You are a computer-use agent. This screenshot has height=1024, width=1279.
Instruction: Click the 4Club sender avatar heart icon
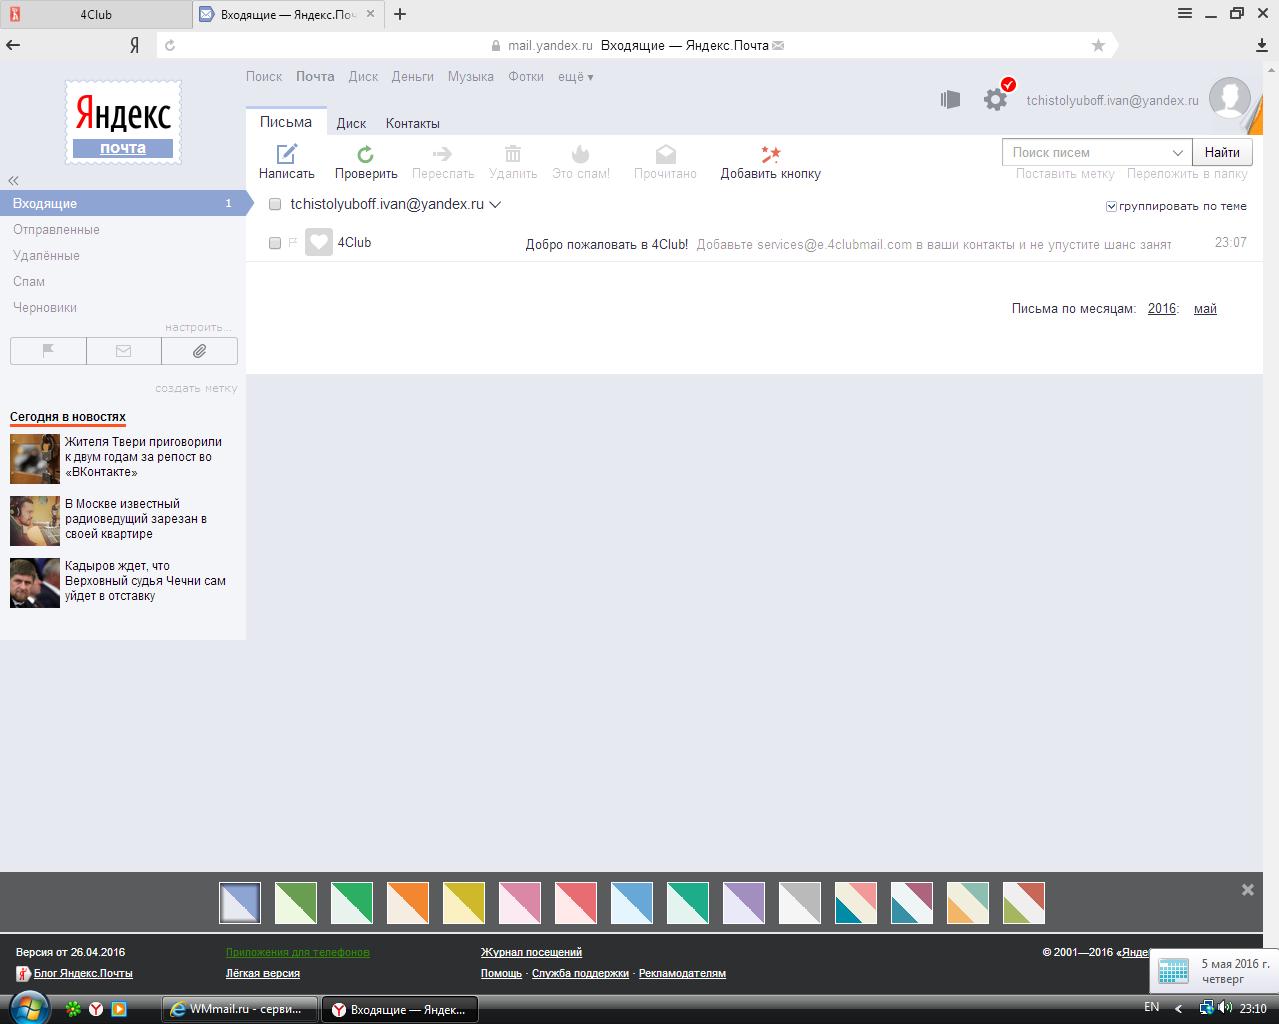coord(319,242)
